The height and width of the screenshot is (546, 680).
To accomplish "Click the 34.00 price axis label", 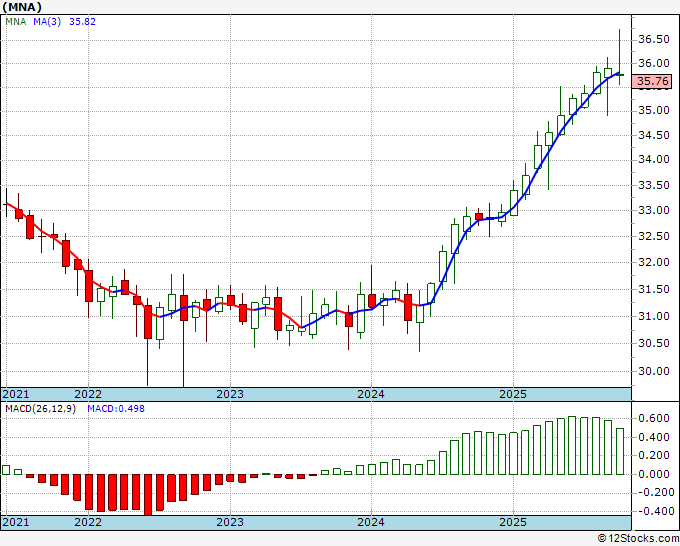I will pyautogui.click(x=654, y=160).
